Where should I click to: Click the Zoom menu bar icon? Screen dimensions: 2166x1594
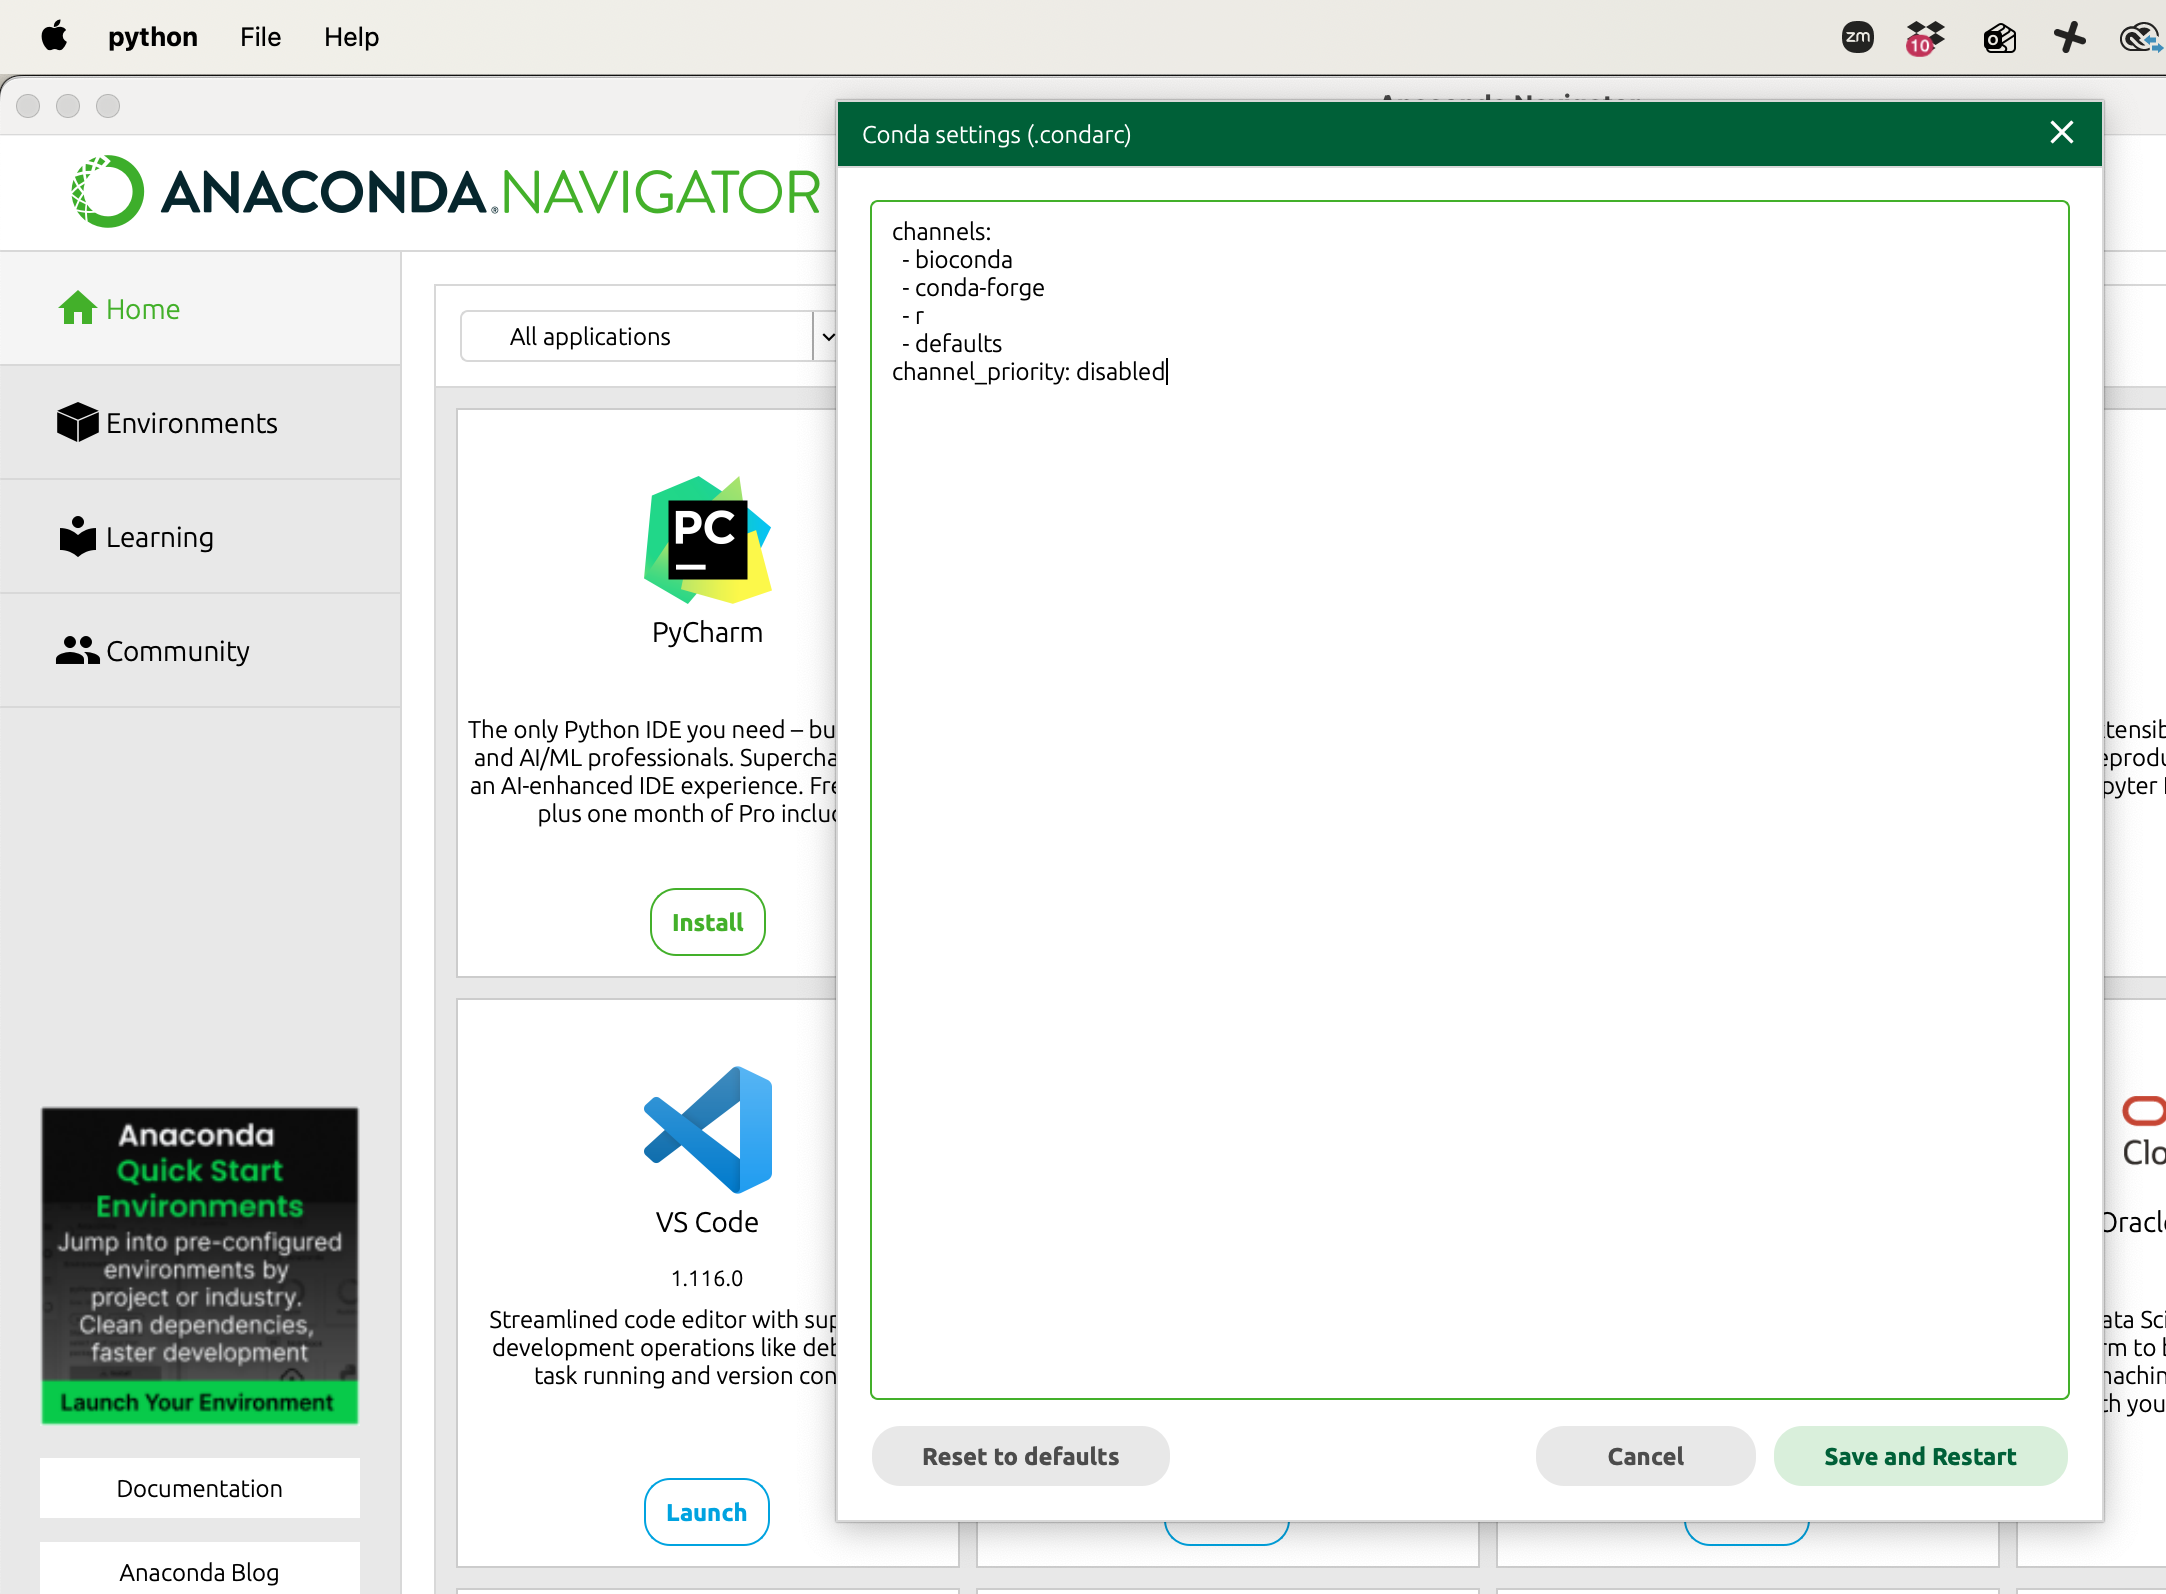(1857, 38)
